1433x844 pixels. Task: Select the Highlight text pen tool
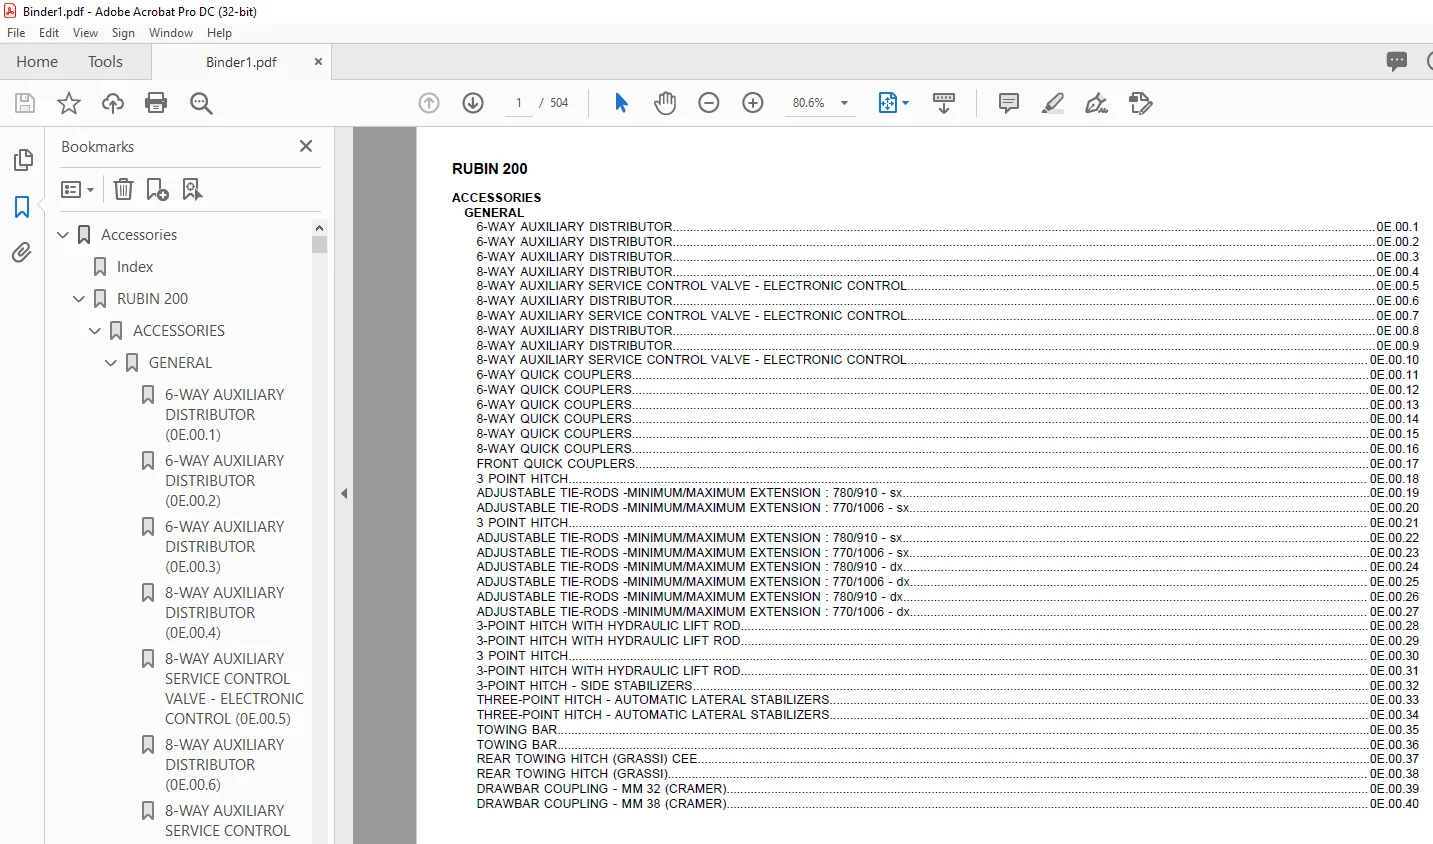click(x=1053, y=103)
